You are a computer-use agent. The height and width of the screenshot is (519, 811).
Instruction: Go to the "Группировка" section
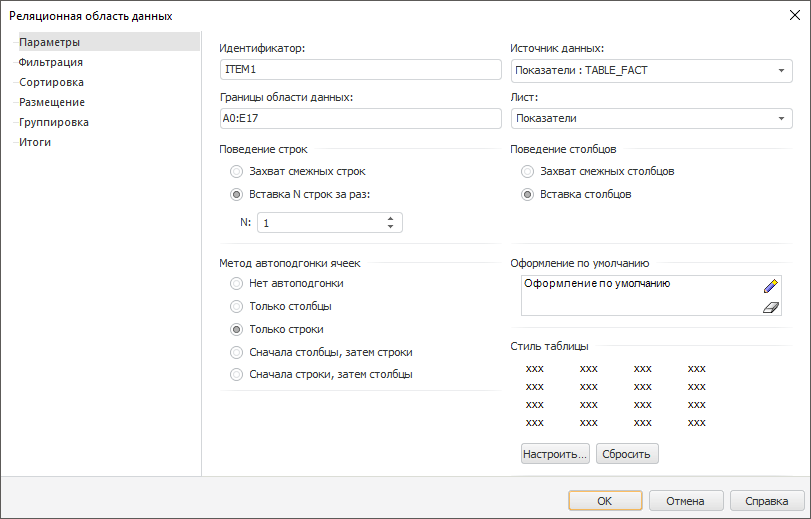click(53, 122)
